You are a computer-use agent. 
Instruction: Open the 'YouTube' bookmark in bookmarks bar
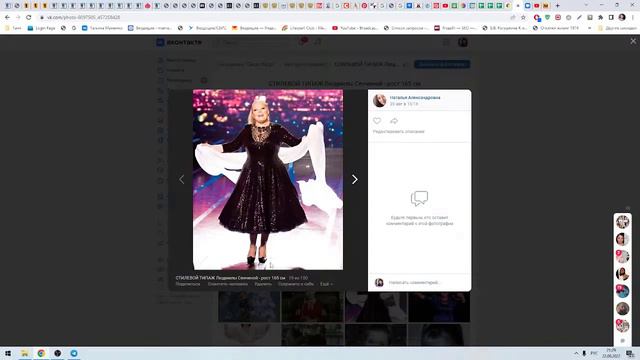coord(355,28)
